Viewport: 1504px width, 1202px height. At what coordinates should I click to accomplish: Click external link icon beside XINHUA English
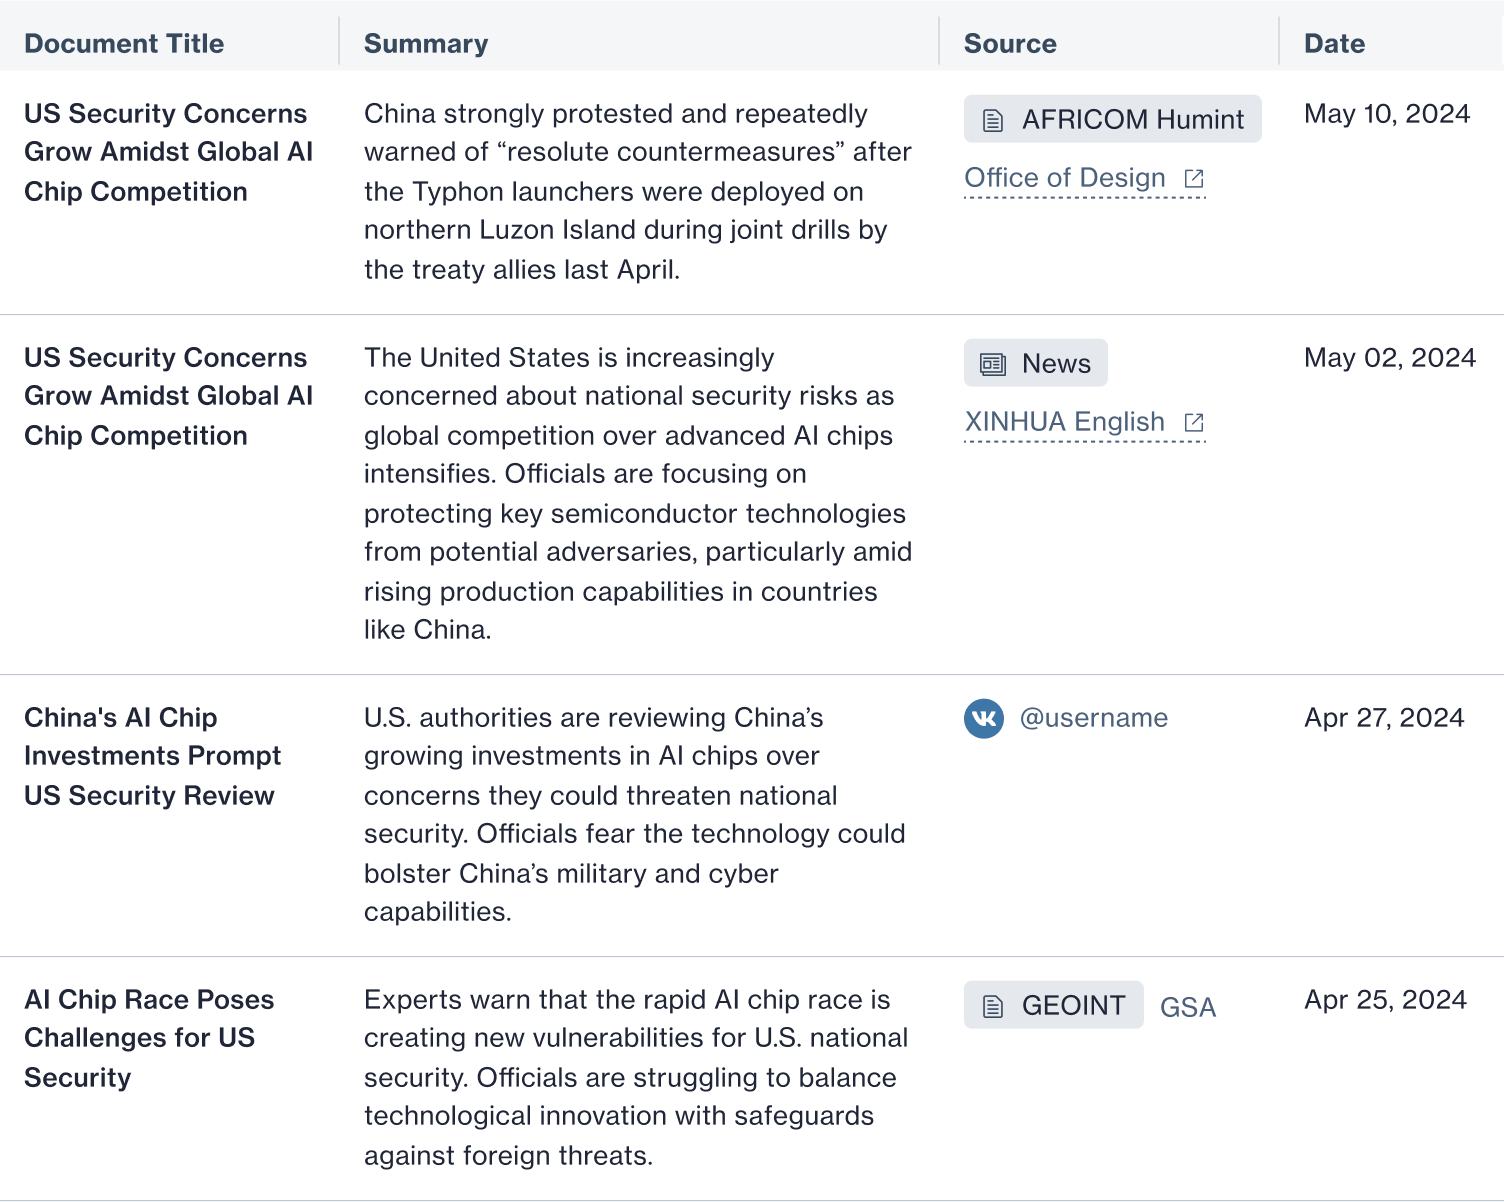(x=1194, y=423)
